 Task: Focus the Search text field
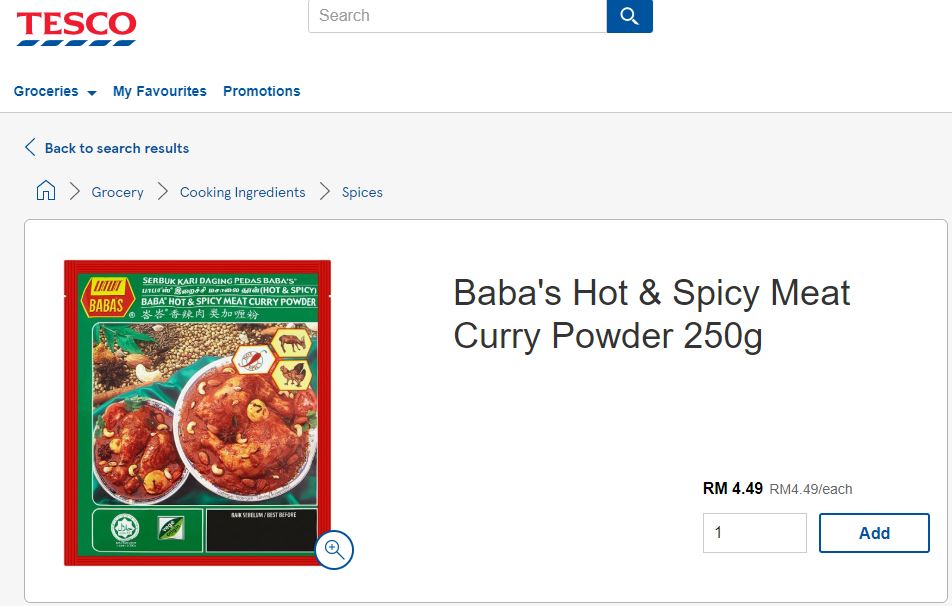click(457, 16)
